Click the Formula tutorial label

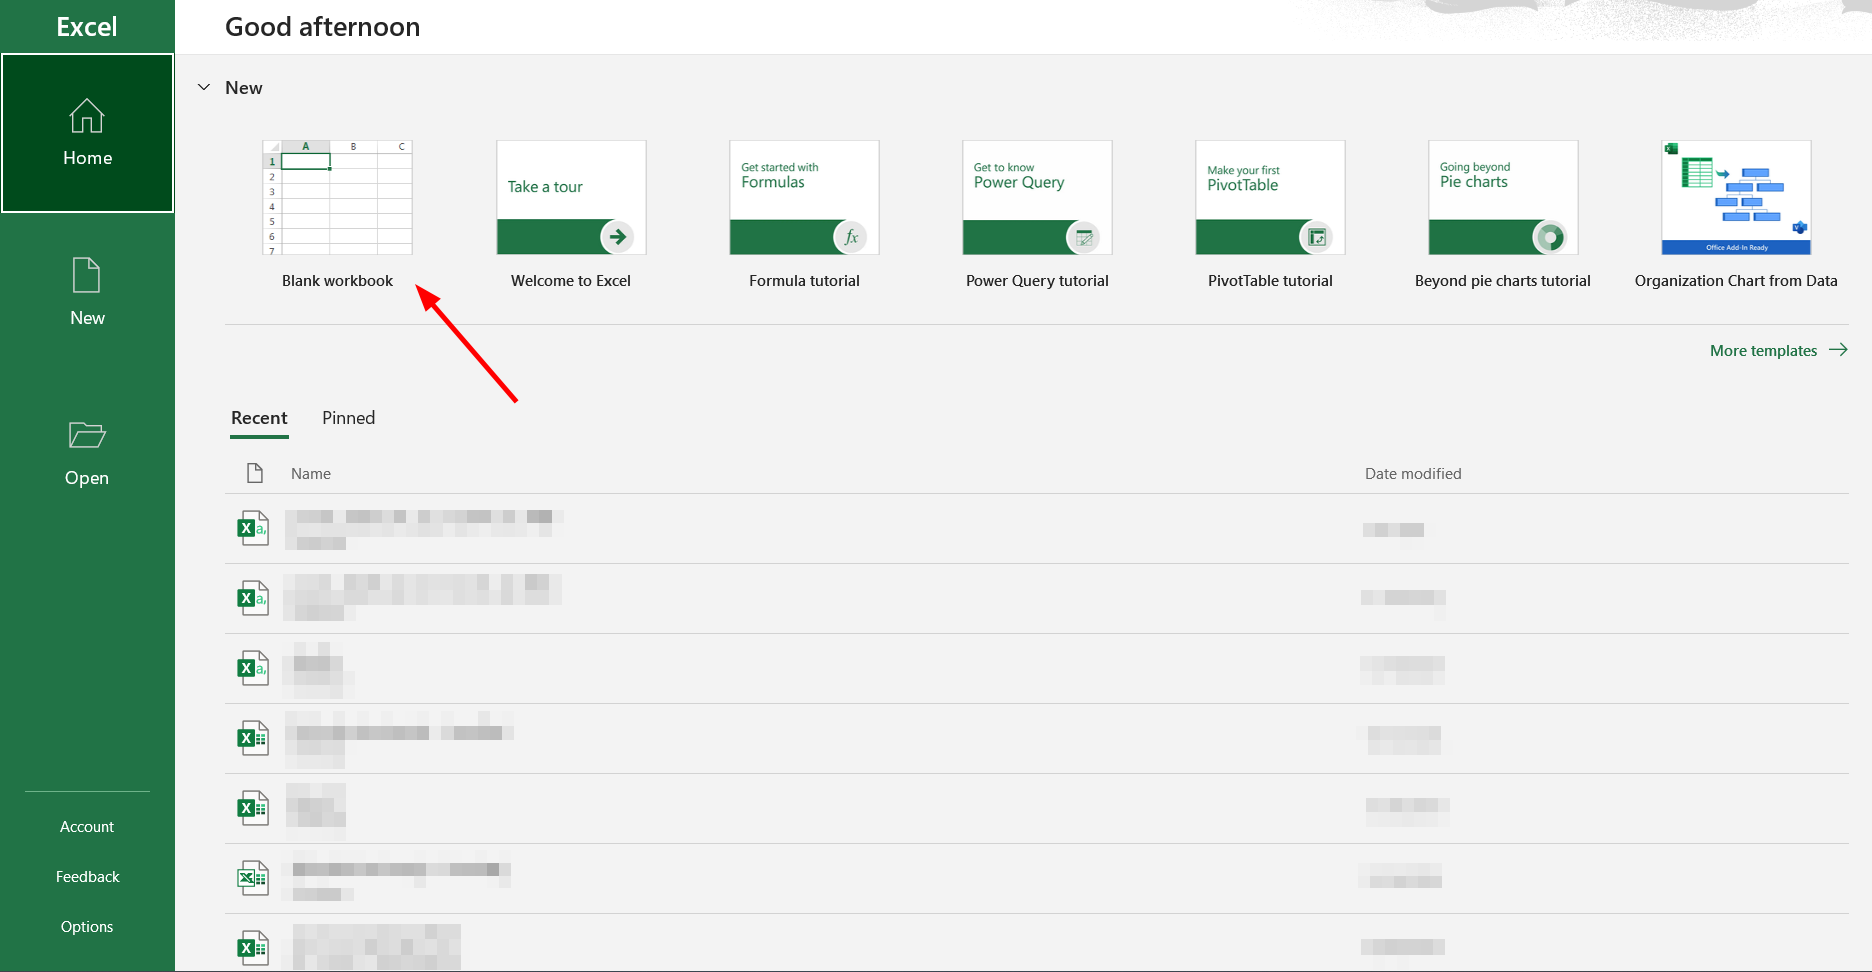tap(804, 281)
